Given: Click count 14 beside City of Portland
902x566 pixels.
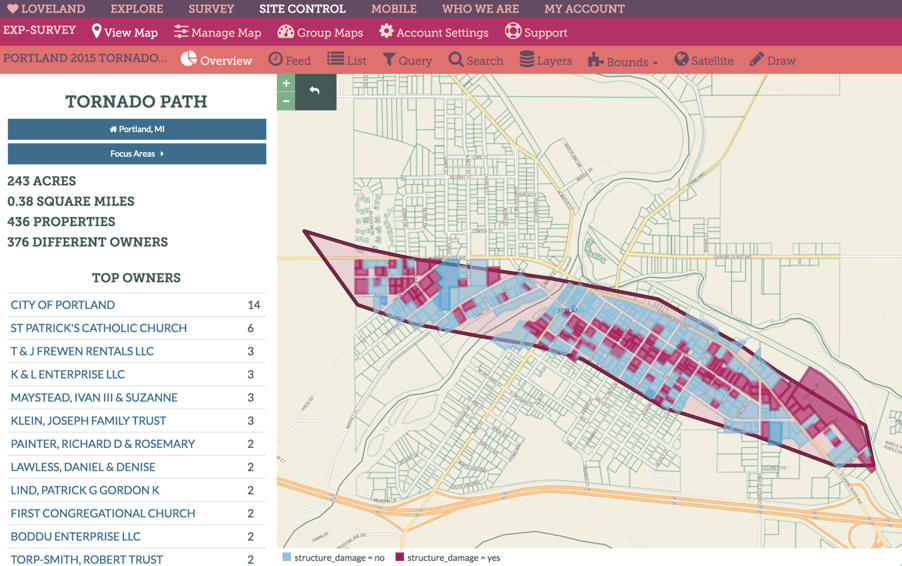Looking at the screenshot, I should tap(254, 305).
